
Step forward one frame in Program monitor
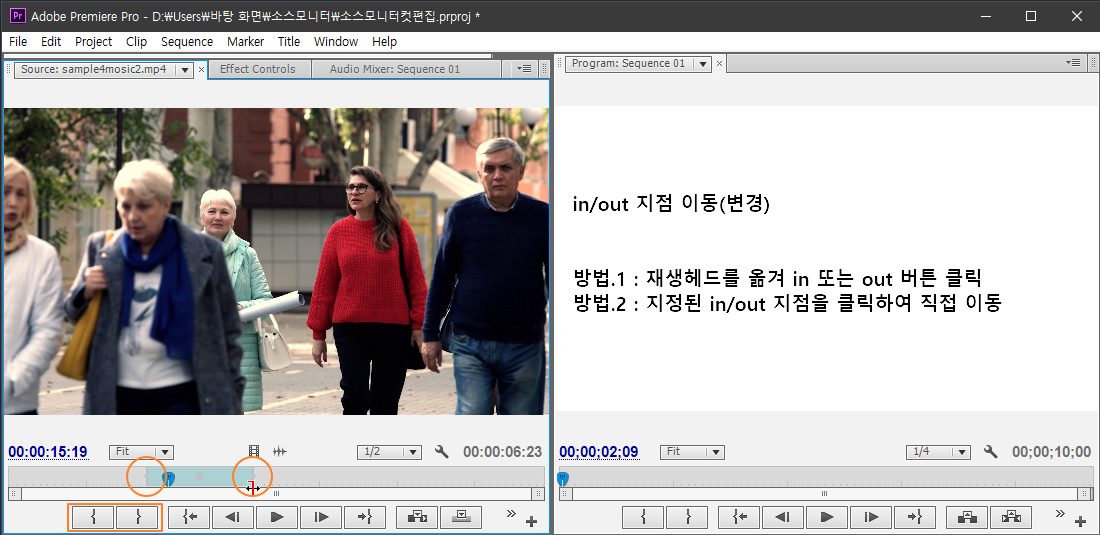tap(871, 517)
